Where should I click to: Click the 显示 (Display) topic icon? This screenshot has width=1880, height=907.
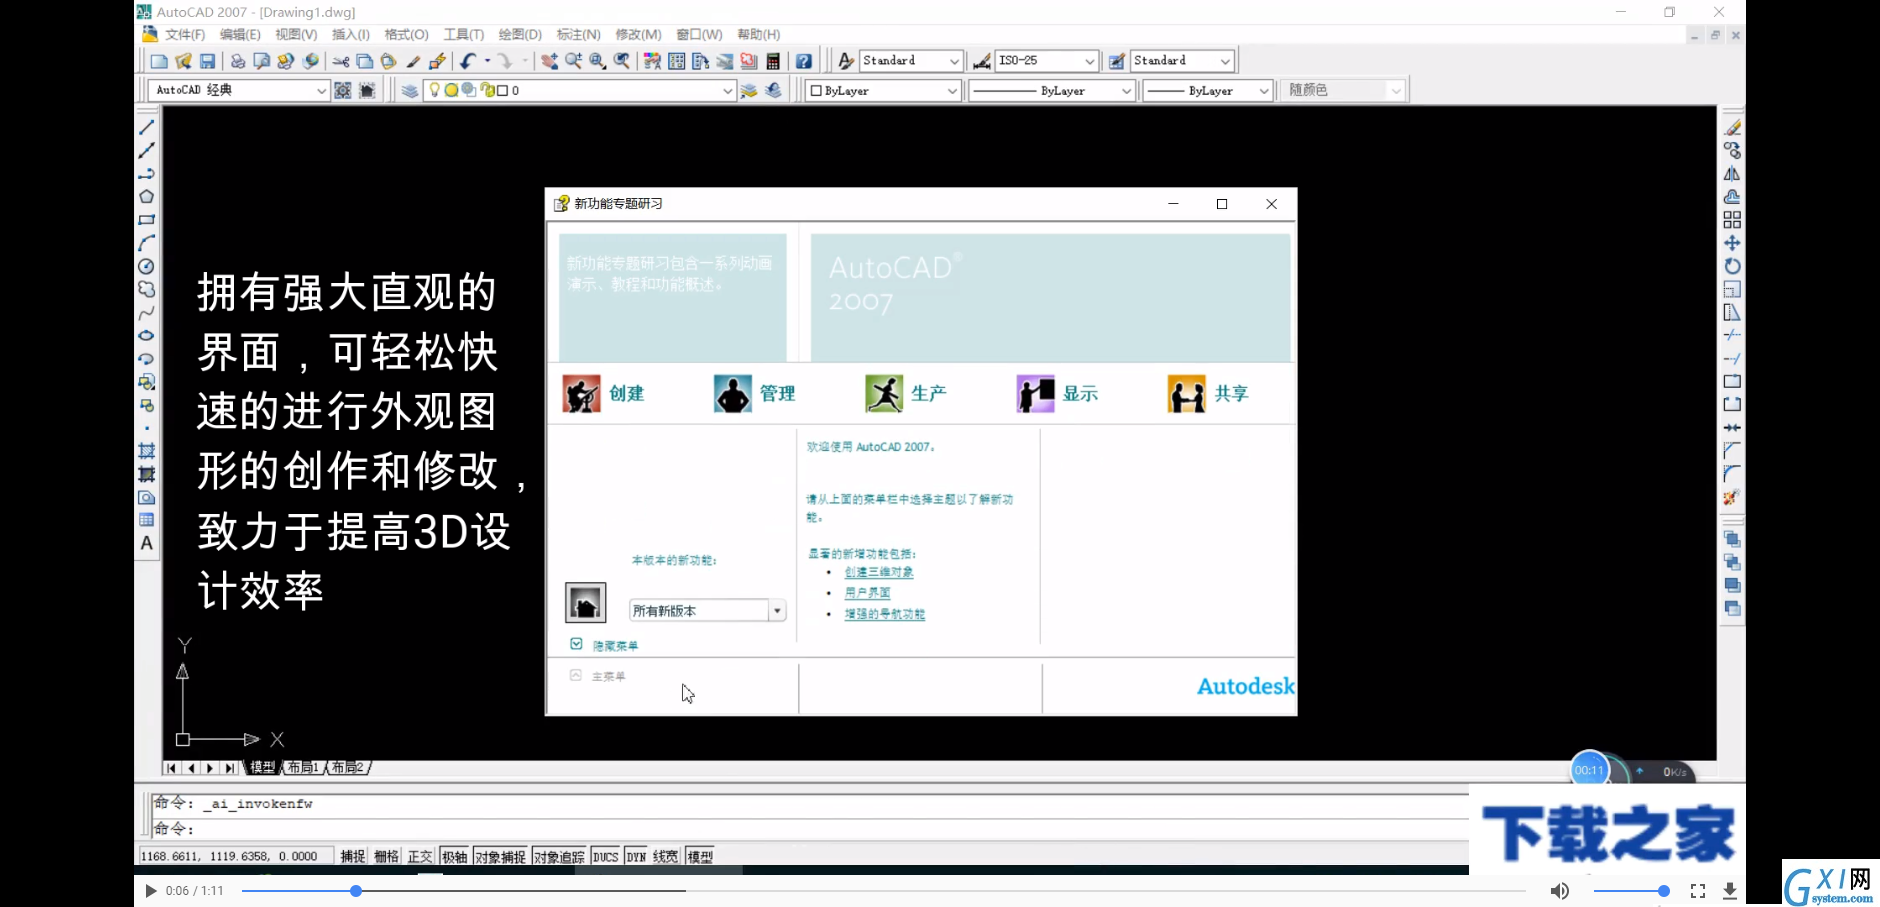point(1035,394)
